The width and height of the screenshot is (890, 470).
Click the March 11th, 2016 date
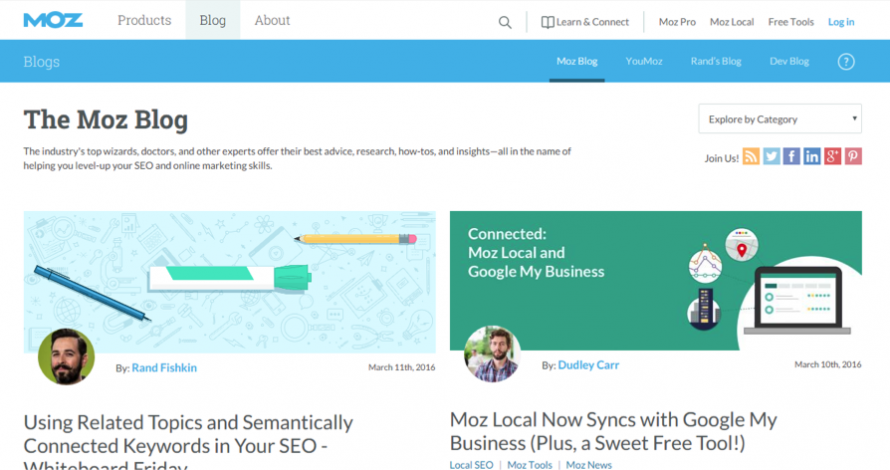tap(402, 367)
